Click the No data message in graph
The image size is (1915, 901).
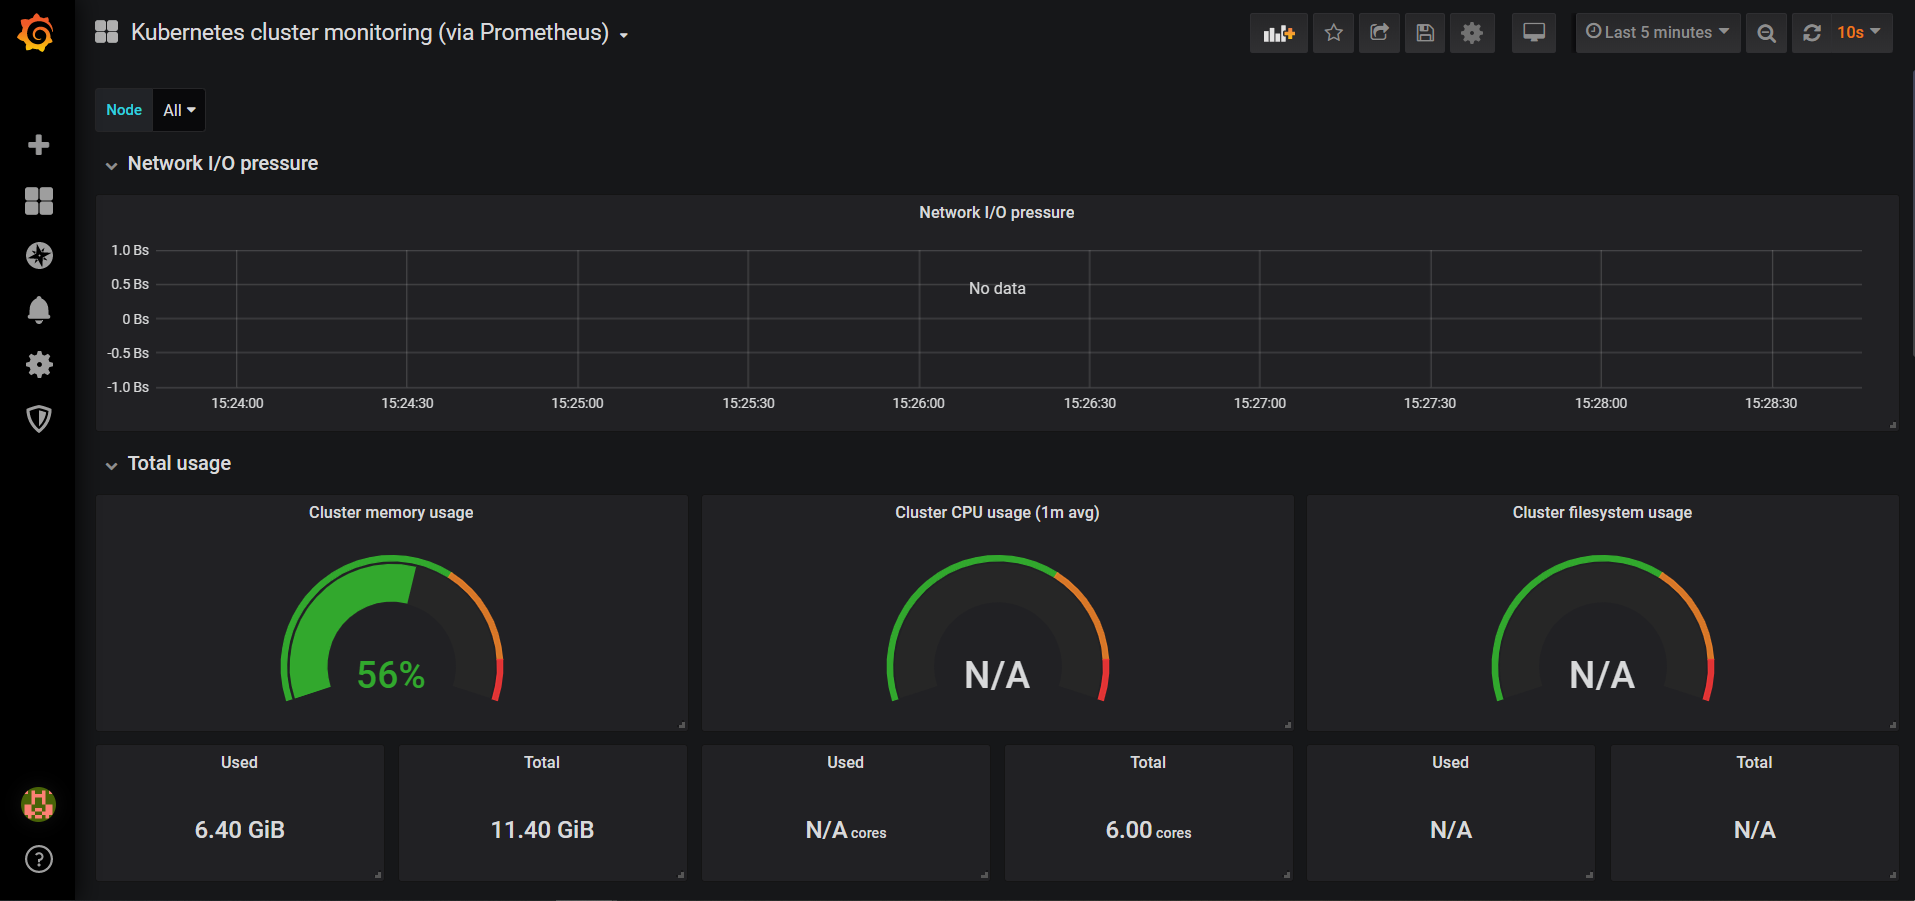click(997, 288)
